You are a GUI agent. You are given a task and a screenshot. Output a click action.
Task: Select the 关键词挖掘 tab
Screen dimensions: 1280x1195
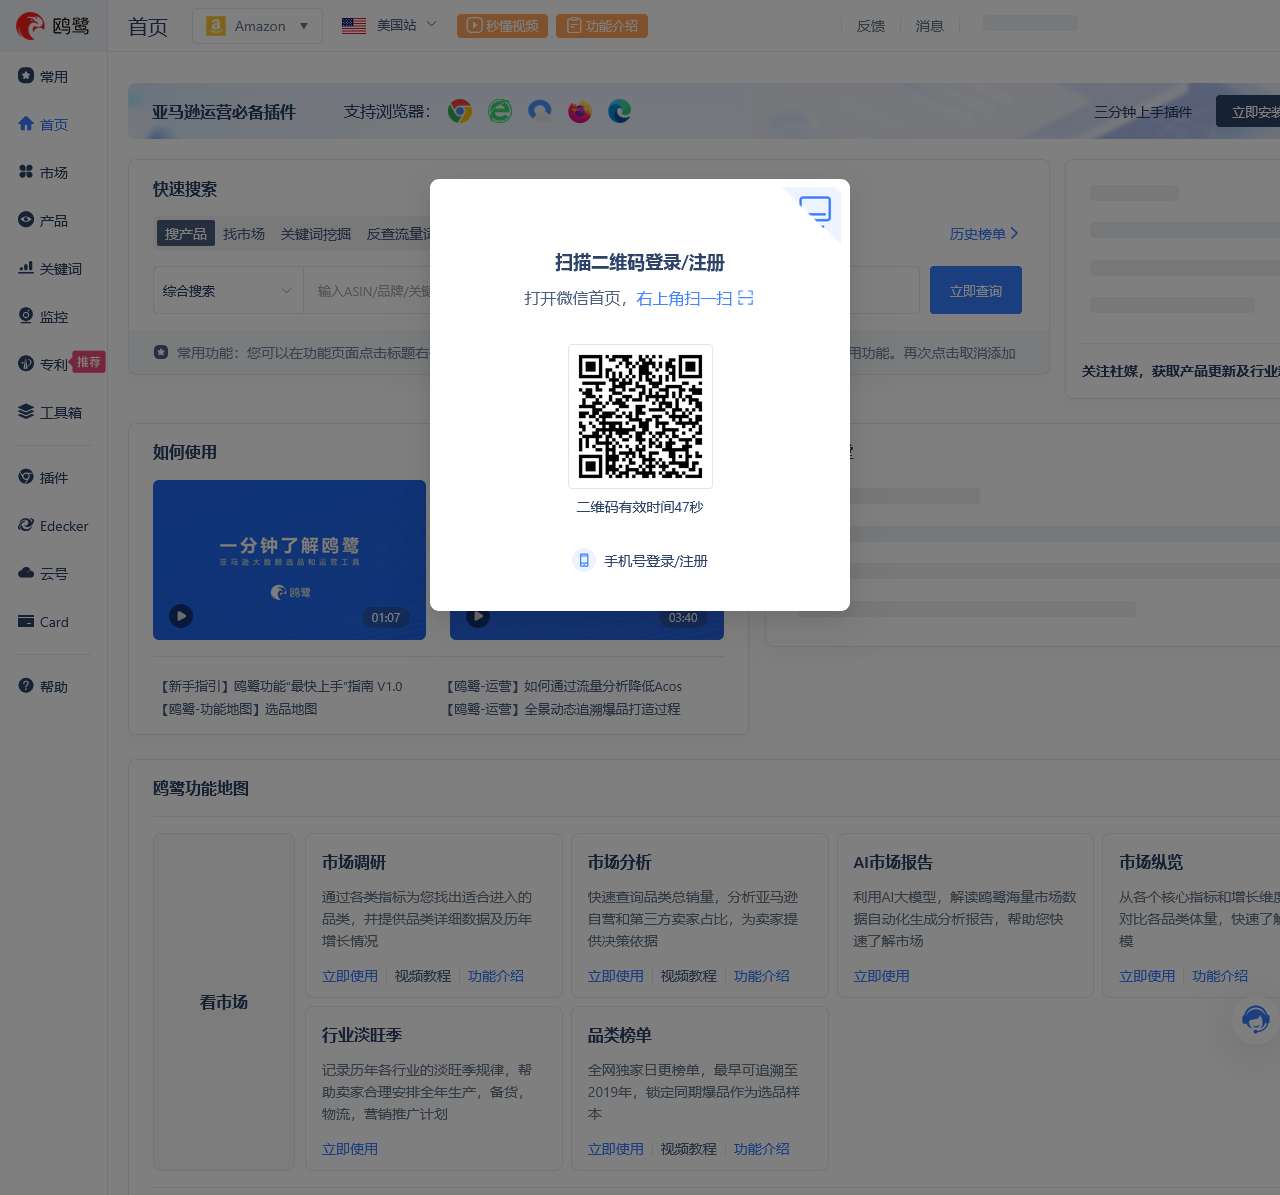pos(316,233)
